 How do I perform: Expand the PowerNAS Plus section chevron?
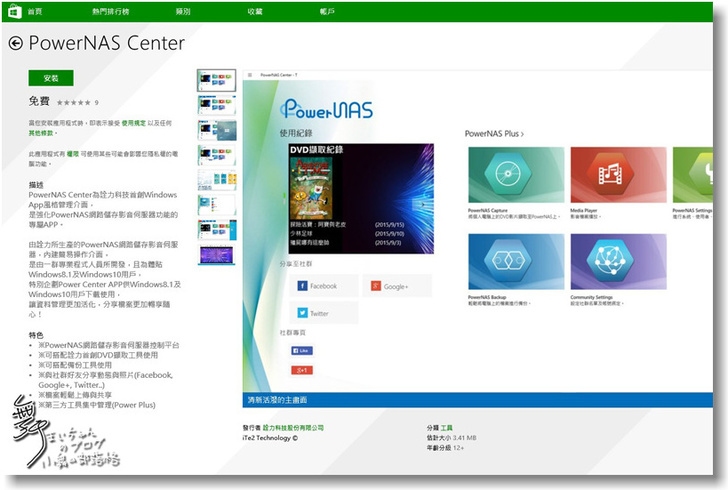522,134
